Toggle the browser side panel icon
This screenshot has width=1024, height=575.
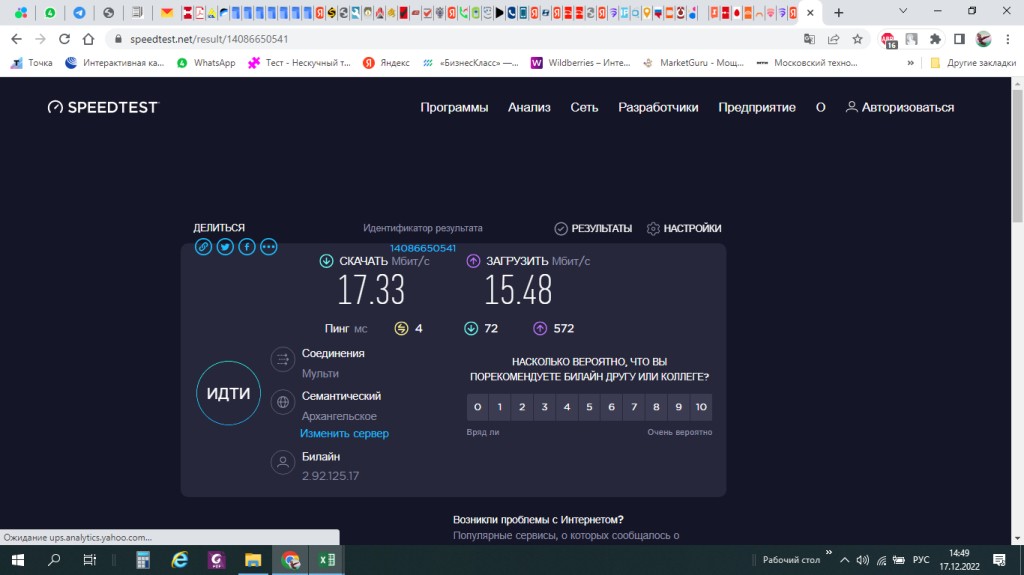point(959,39)
